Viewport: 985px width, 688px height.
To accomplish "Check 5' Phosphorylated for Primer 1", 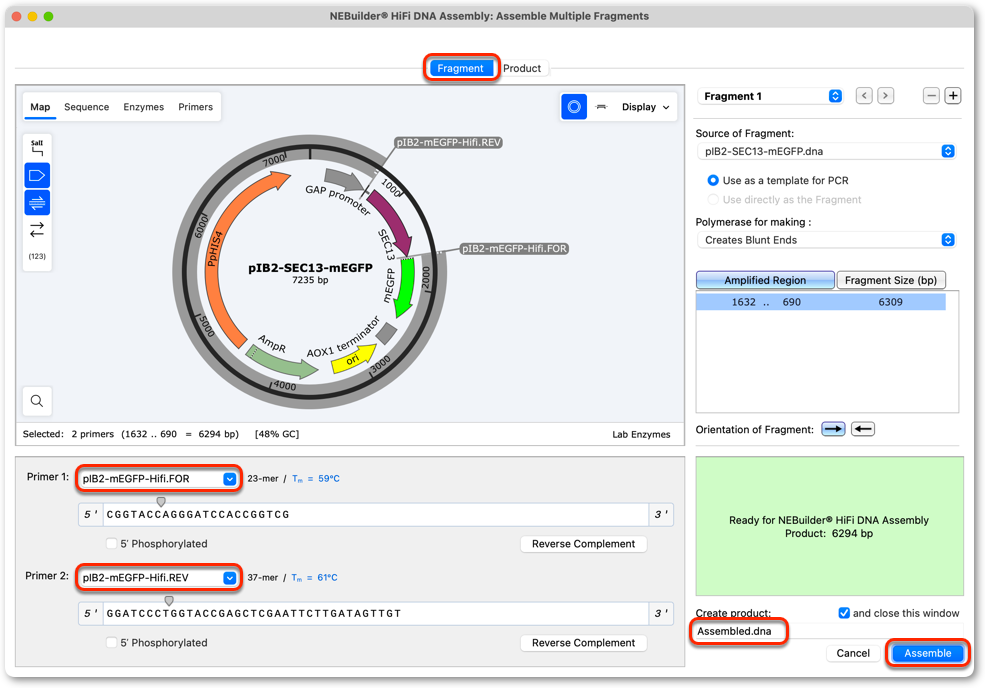I will (x=112, y=543).
